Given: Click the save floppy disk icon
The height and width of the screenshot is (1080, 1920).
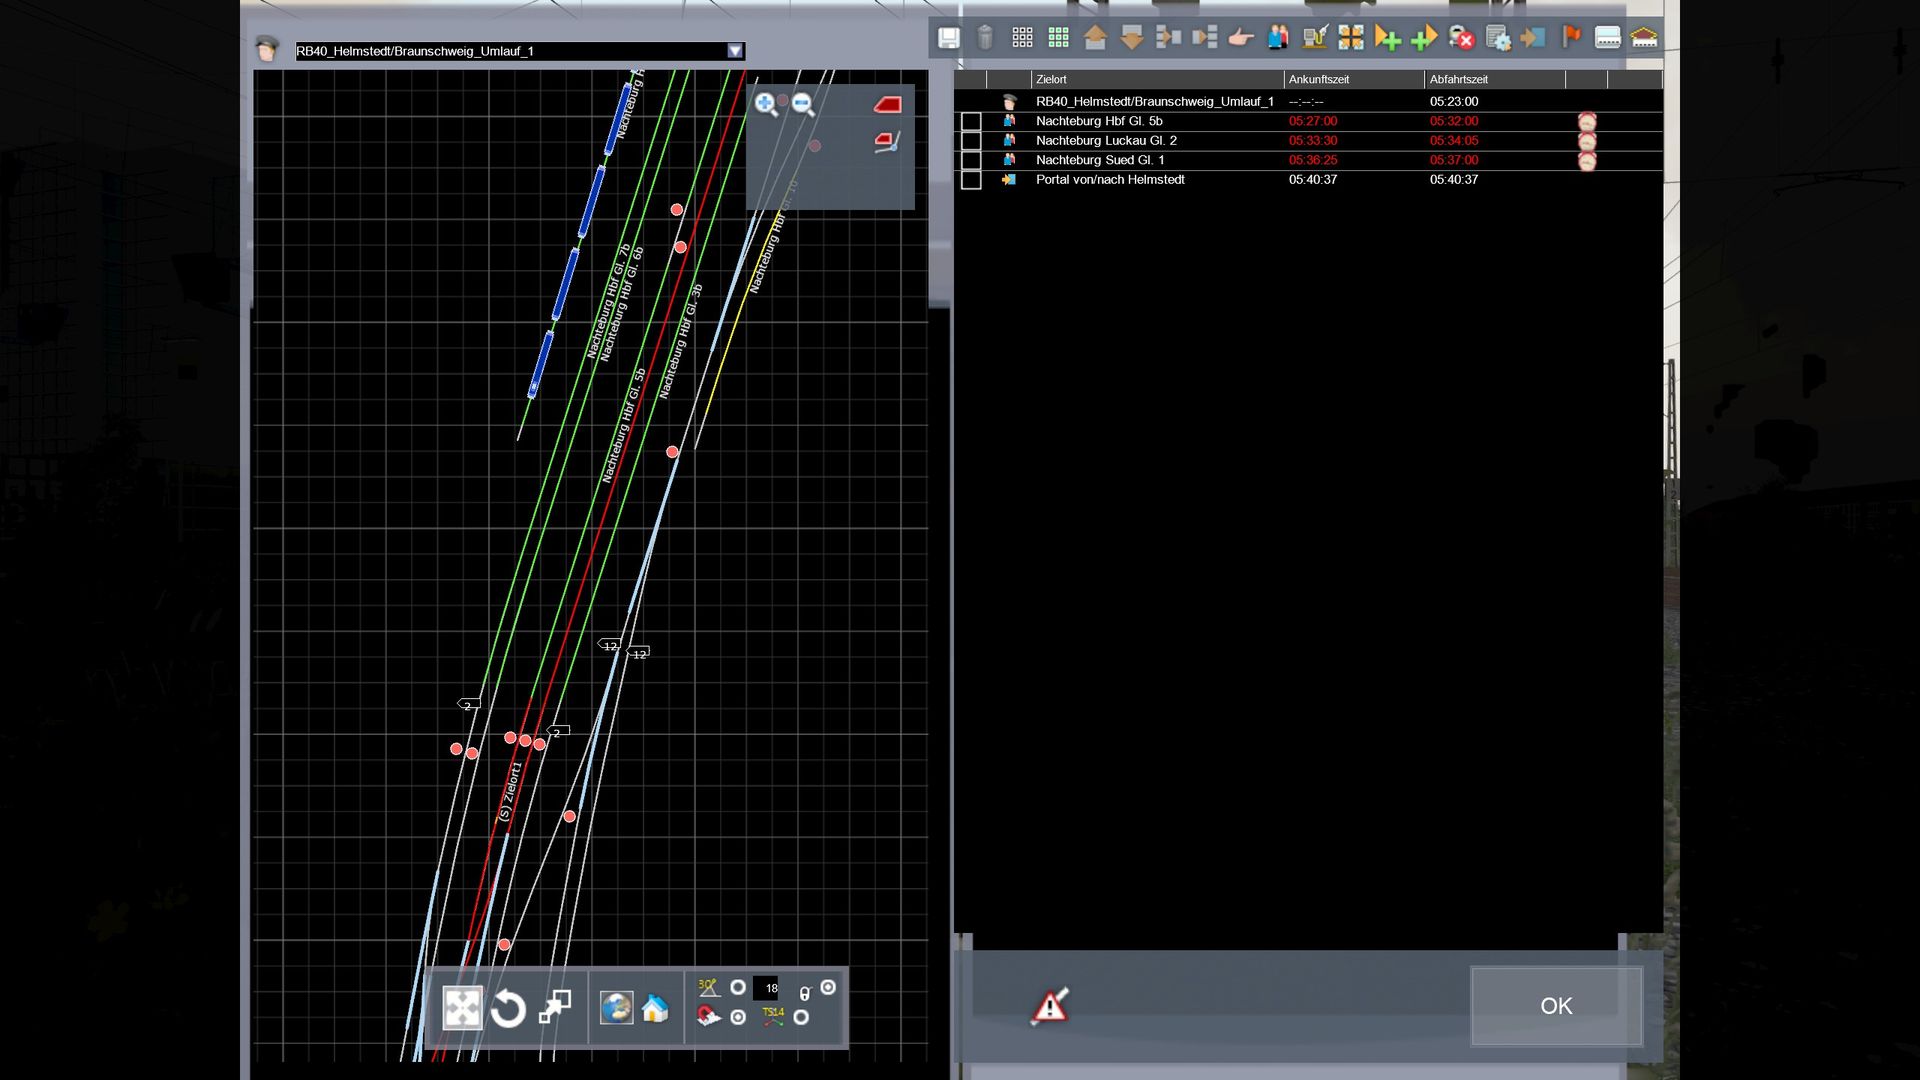Looking at the screenshot, I should pyautogui.click(x=948, y=38).
